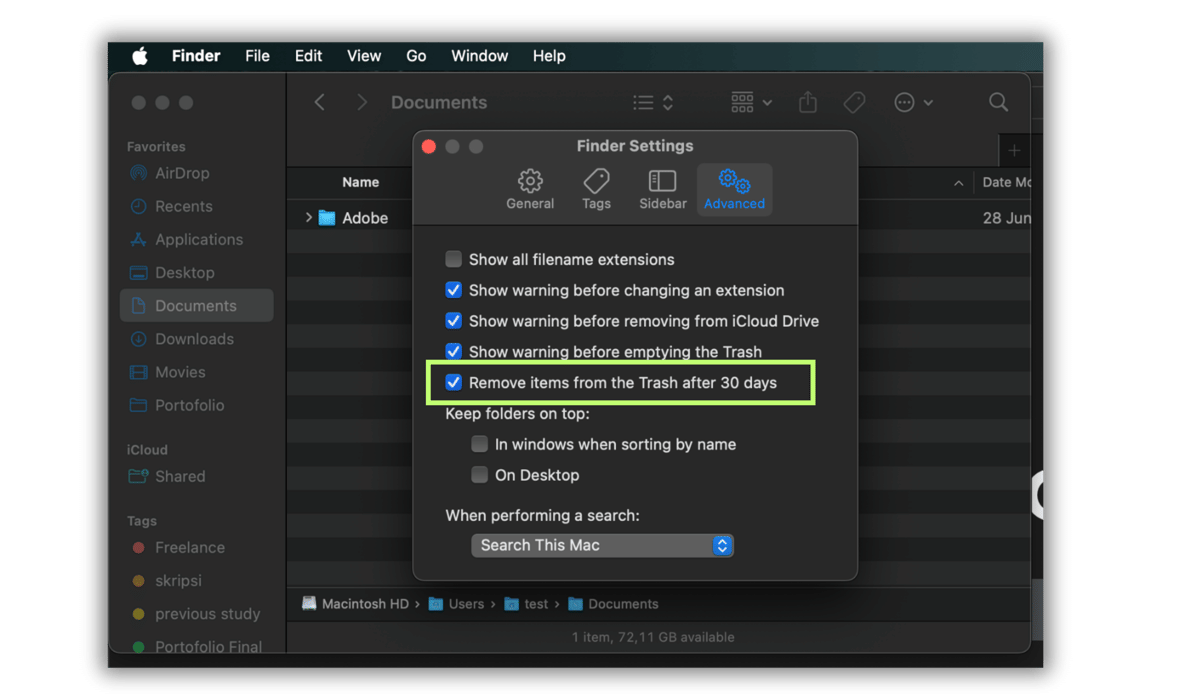This screenshot has height=698, width=1200.
Task: Check In windows when sorting by name
Action: tap(479, 444)
